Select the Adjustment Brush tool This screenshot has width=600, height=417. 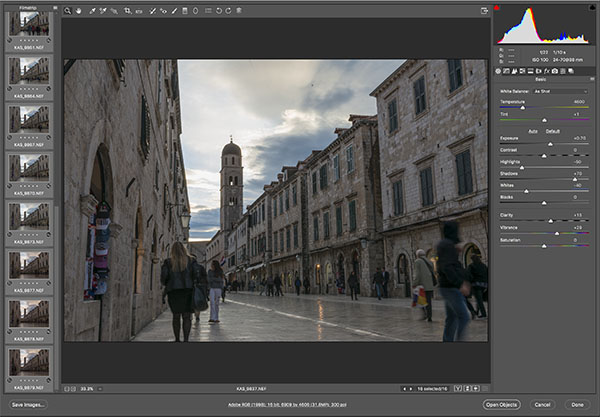point(174,11)
